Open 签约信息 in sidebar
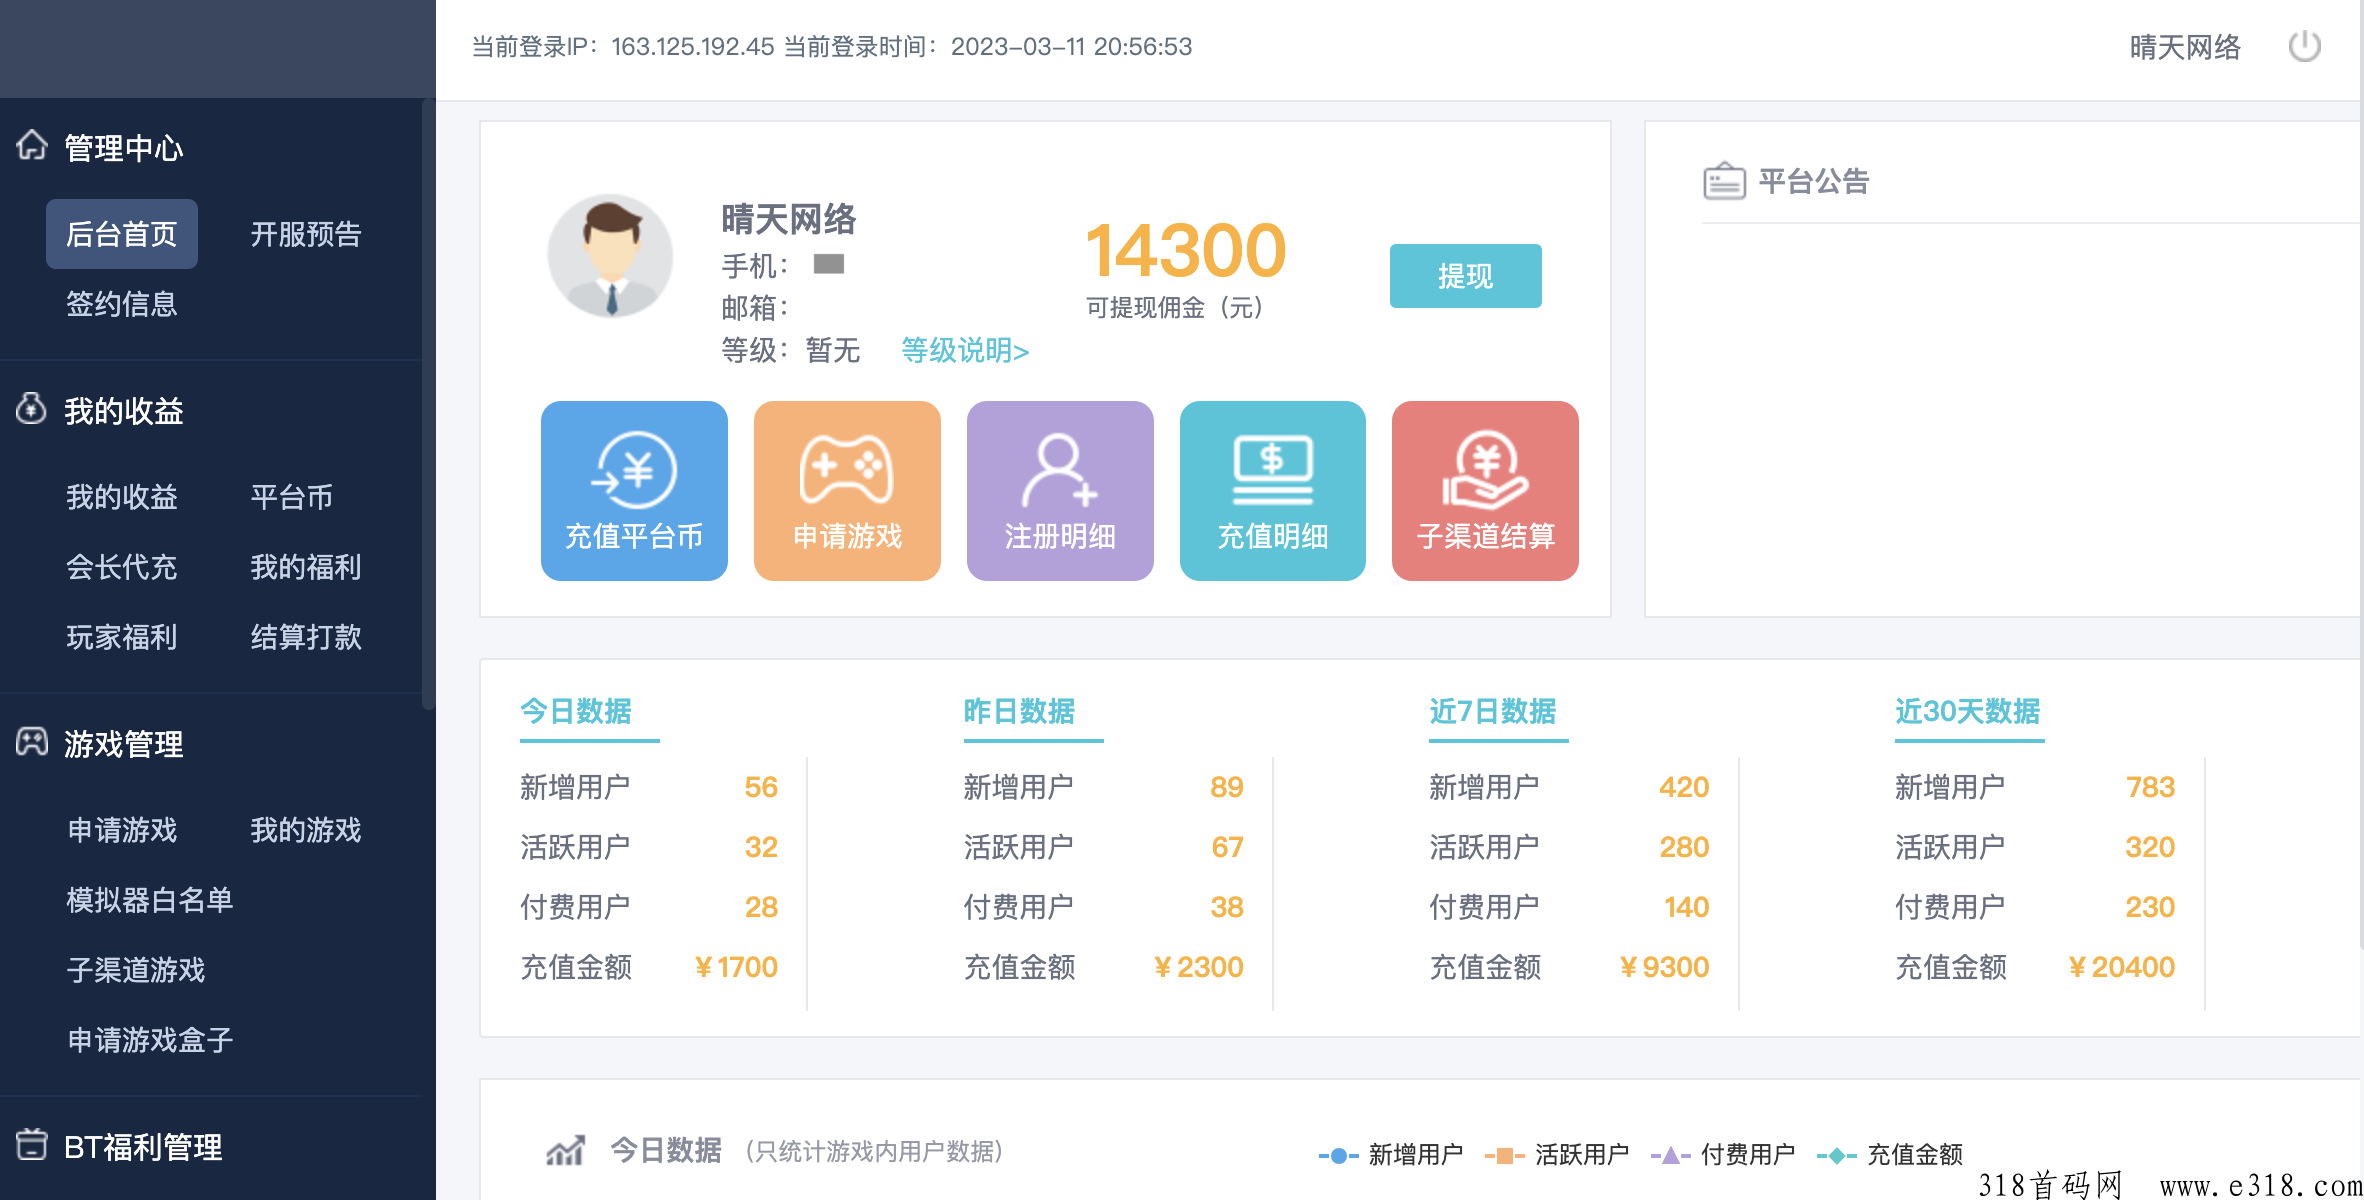2364x1200 pixels. pyautogui.click(x=122, y=304)
